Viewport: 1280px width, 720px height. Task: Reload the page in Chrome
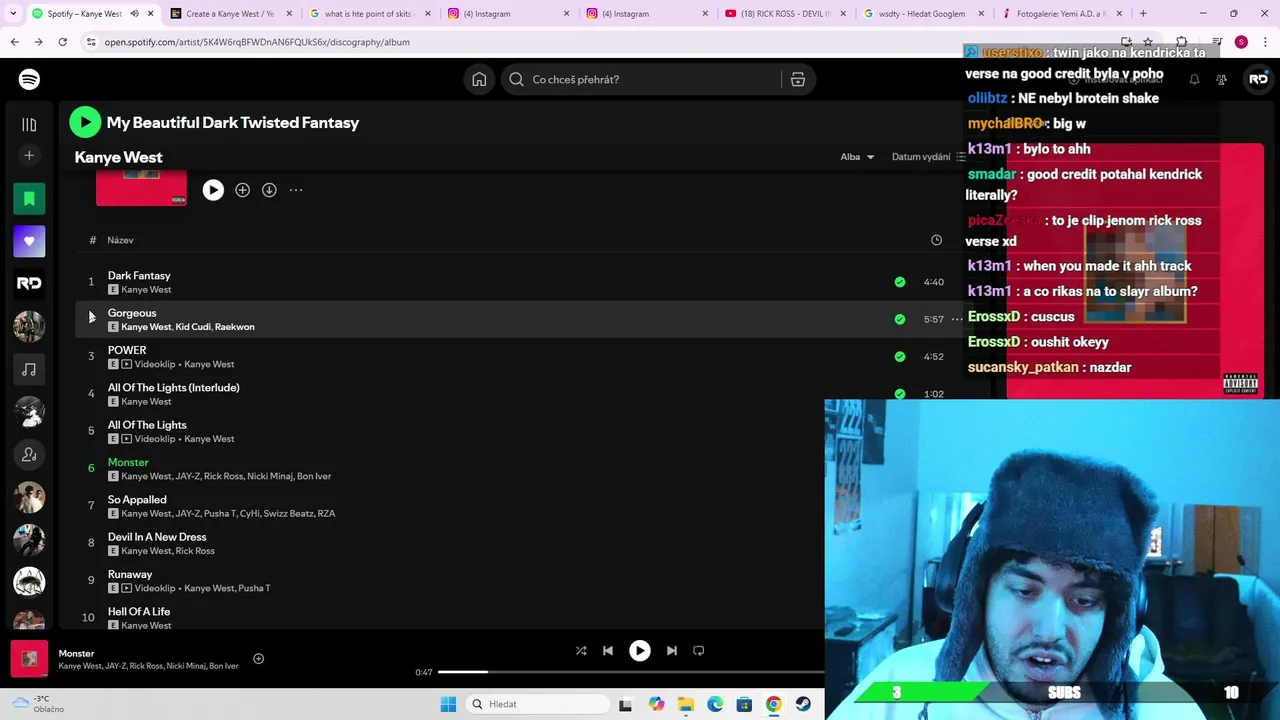[x=62, y=42]
